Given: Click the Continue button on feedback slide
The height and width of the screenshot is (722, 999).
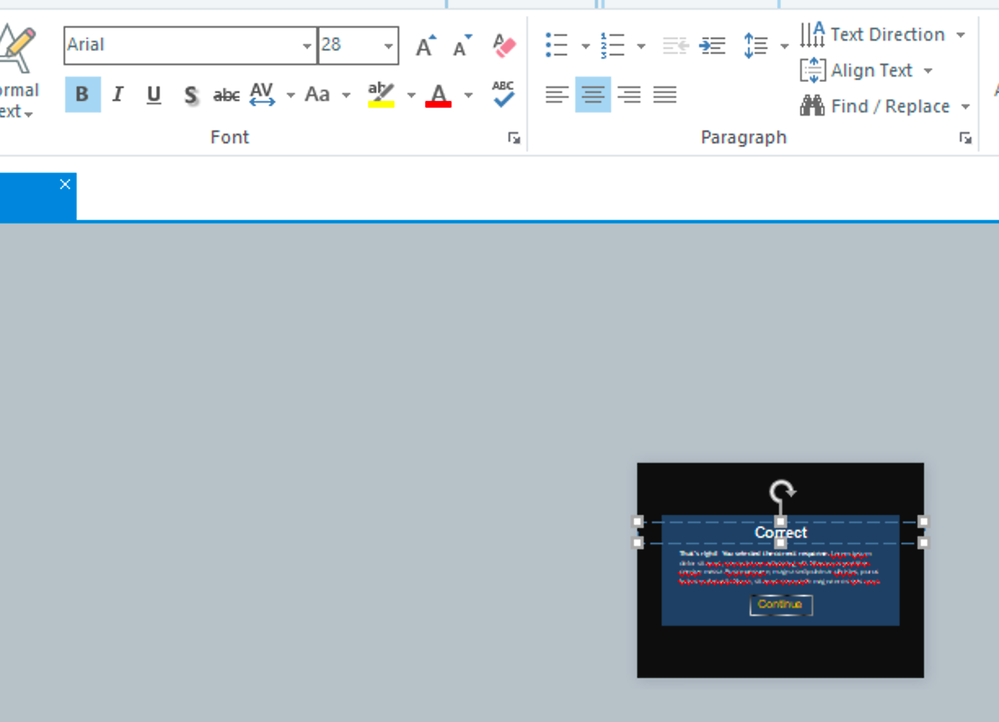Looking at the screenshot, I should pos(780,605).
